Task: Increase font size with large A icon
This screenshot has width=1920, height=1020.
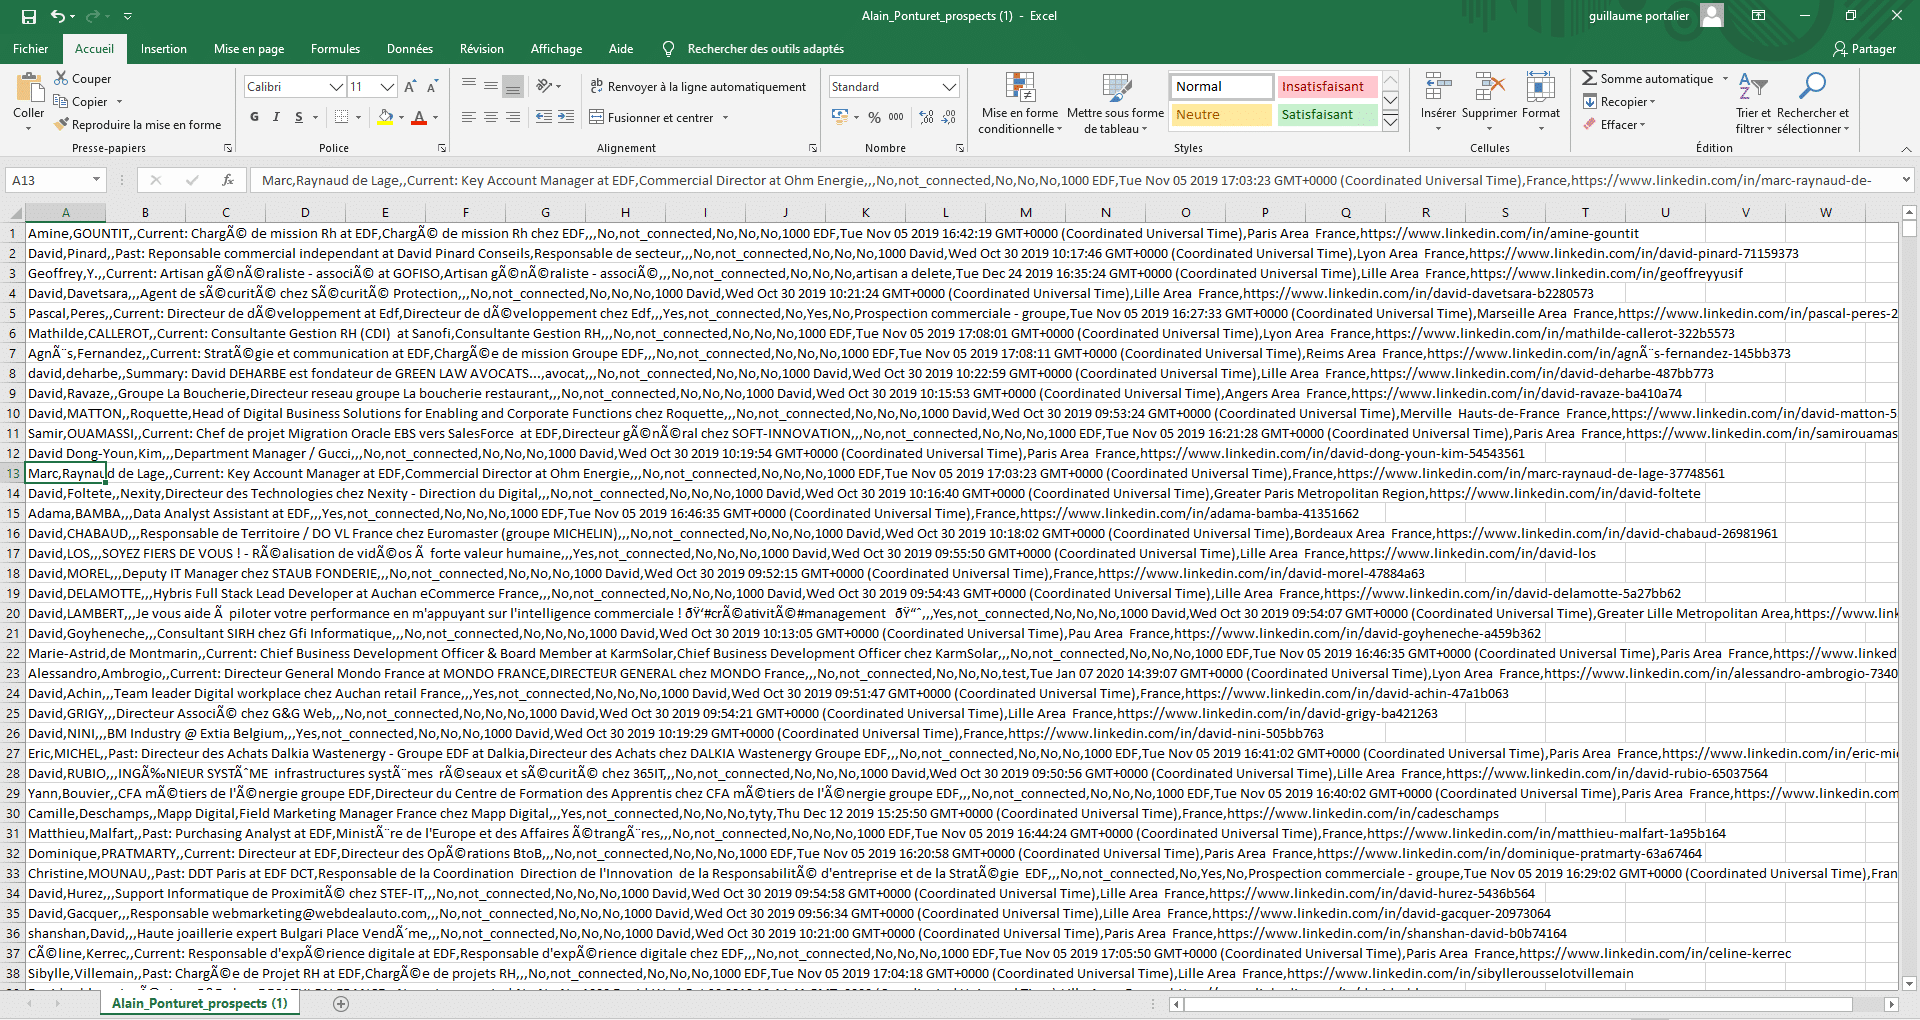Action: [x=410, y=87]
